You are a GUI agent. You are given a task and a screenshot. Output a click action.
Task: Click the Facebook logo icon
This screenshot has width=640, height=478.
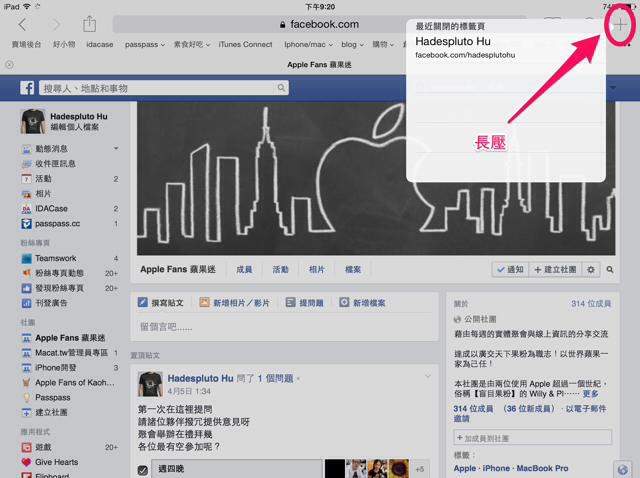[x=27, y=88]
